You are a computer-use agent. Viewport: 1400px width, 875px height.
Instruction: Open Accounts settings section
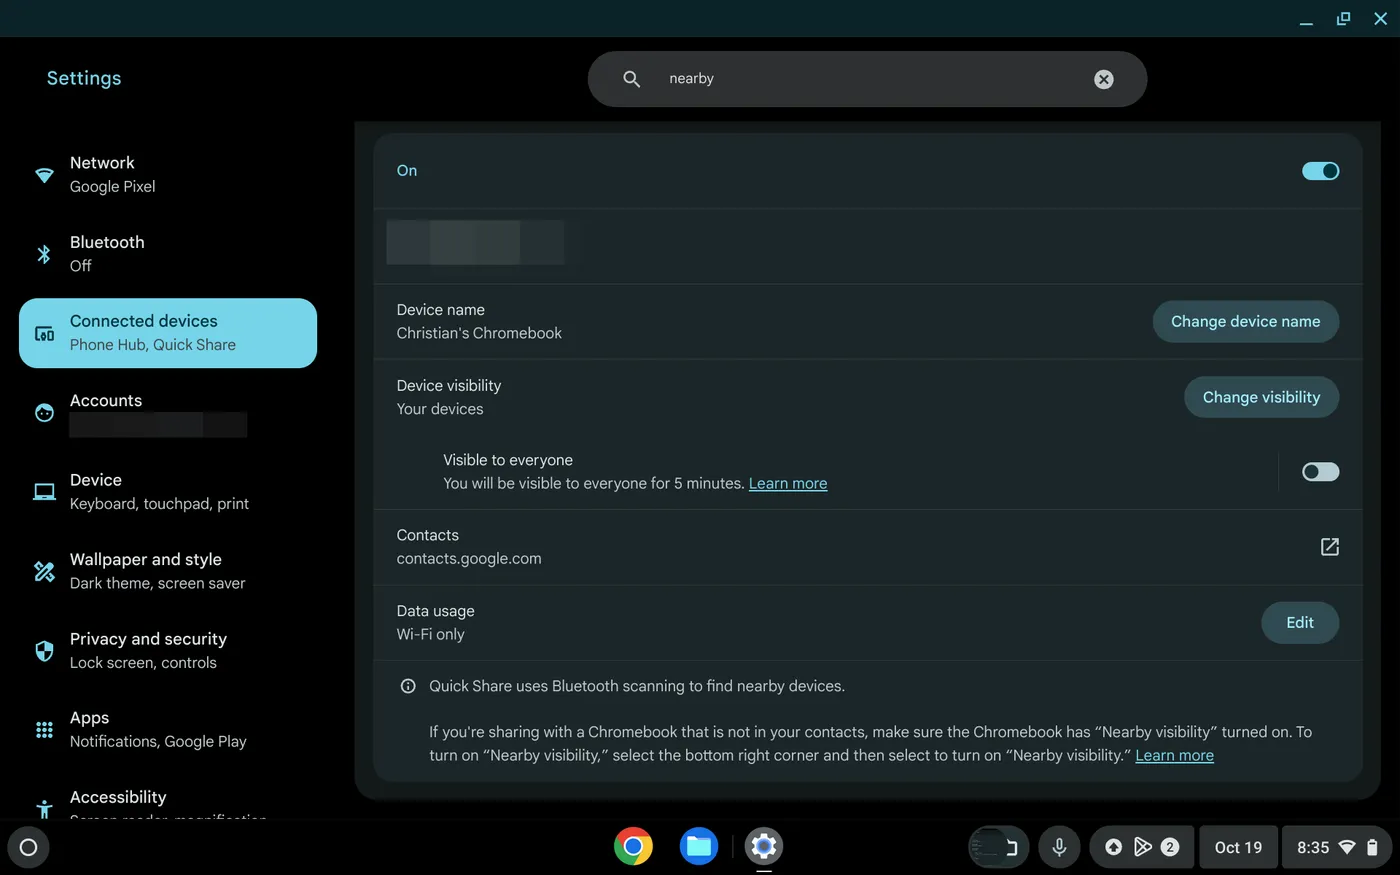[x=168, y=412]
